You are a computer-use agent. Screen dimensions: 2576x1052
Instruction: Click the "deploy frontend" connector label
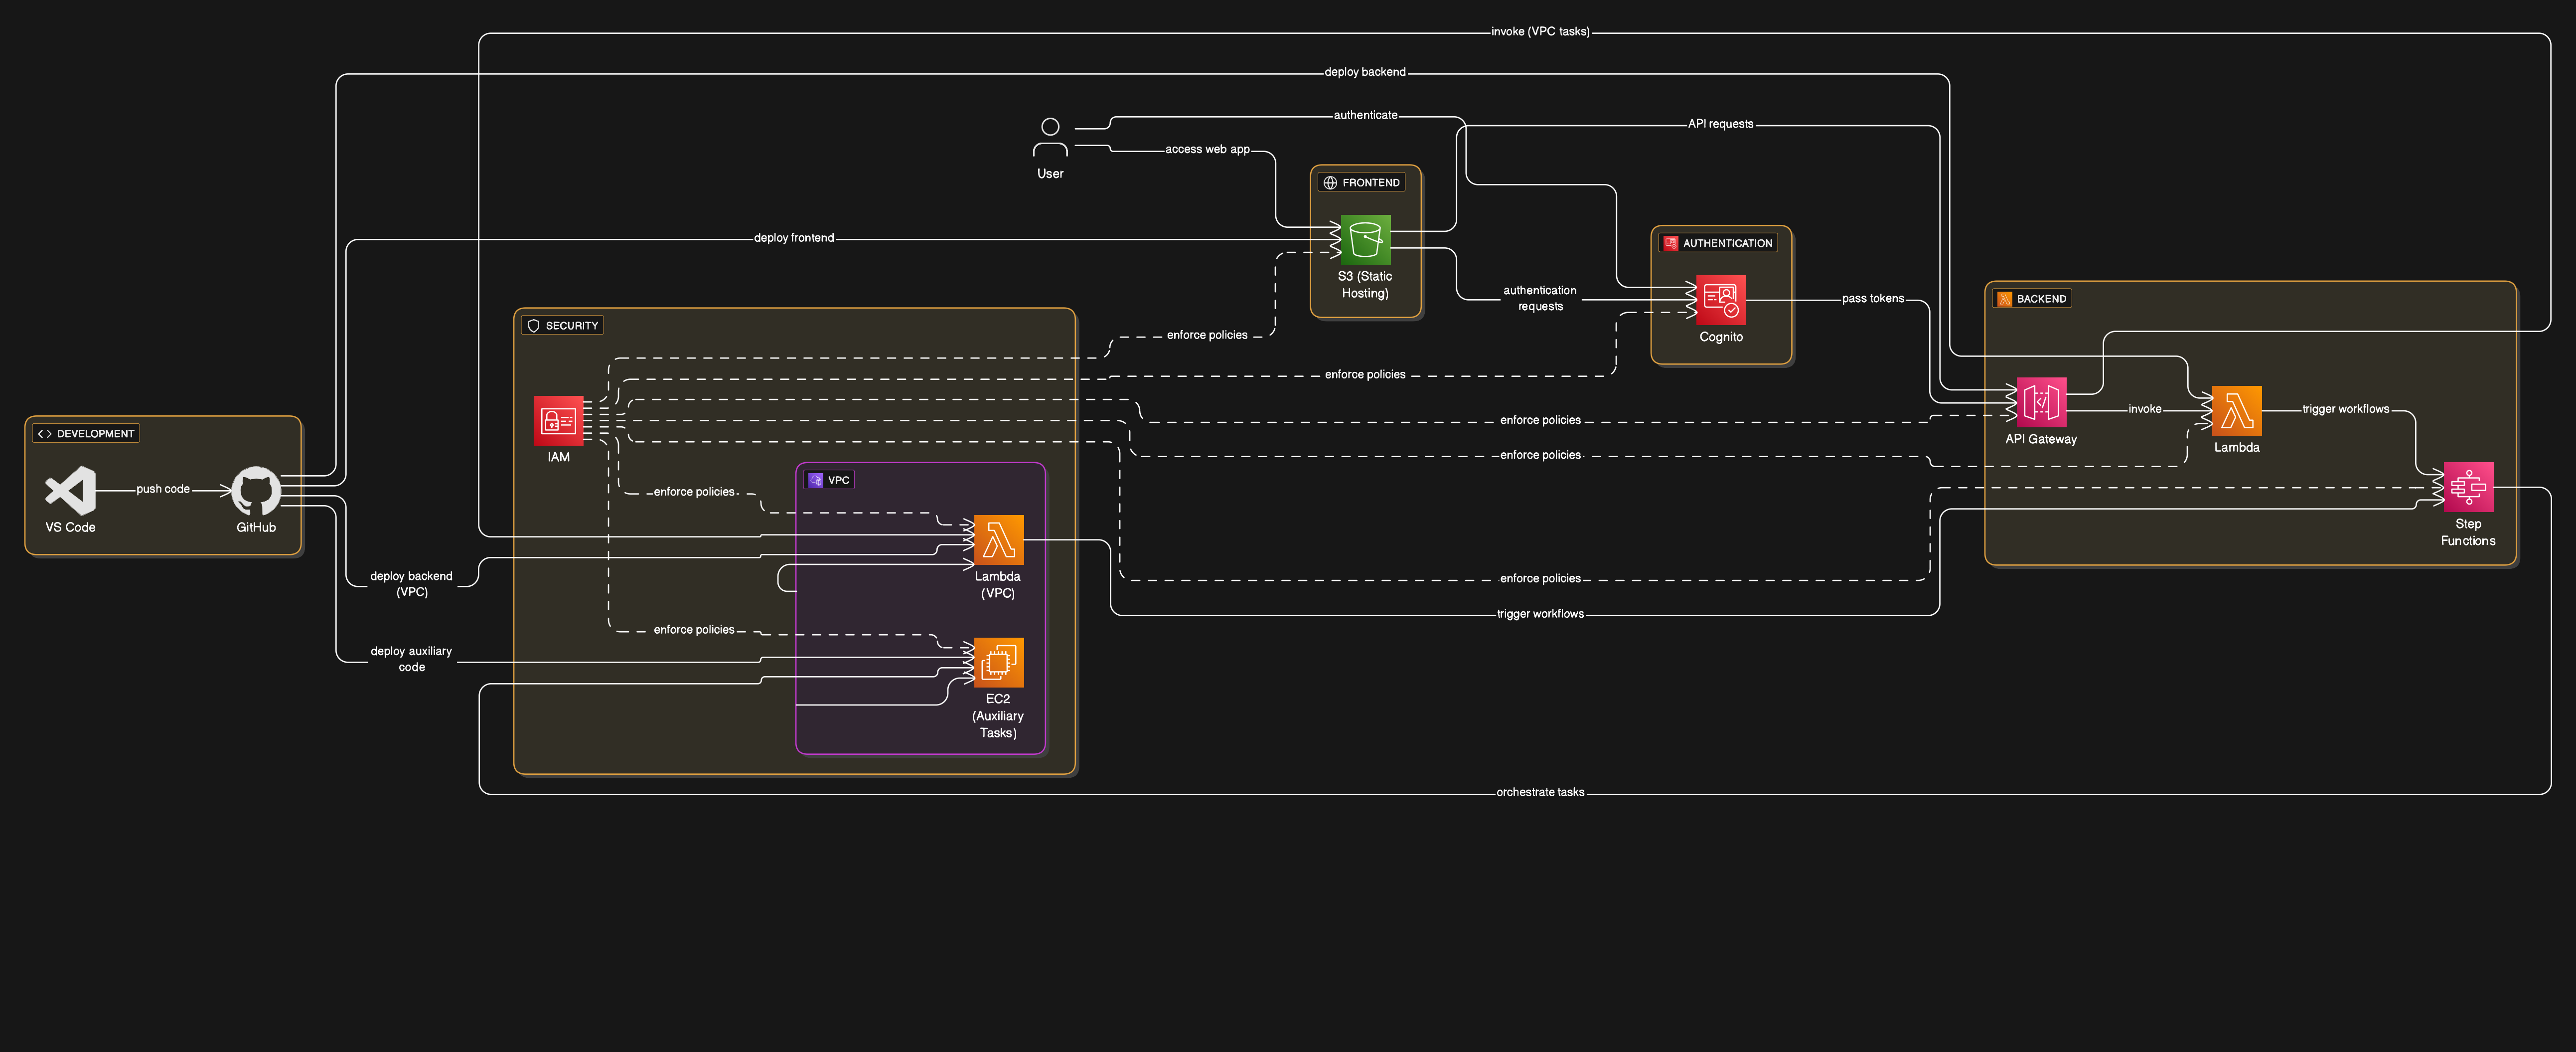tap(794, 238)
